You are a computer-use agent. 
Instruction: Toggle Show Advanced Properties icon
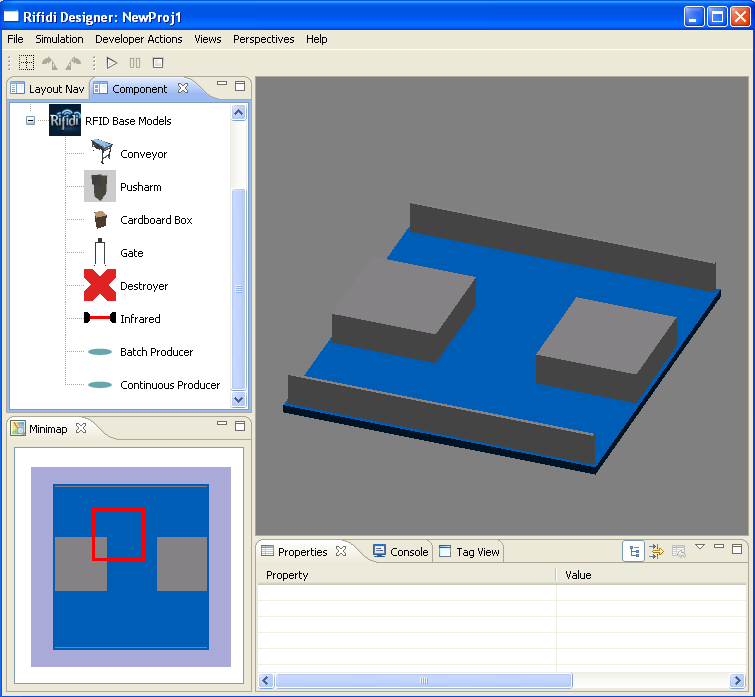click(656, 551)
